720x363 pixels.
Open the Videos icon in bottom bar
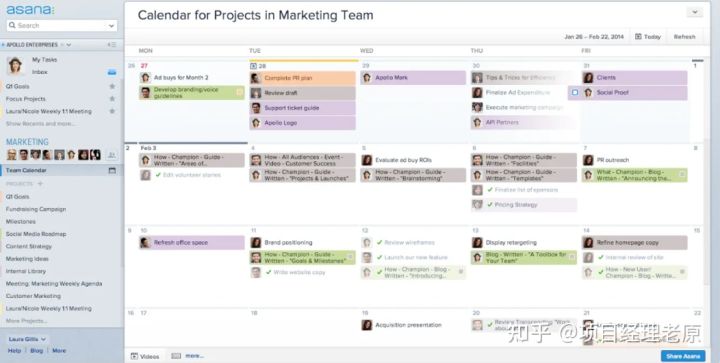point(134,356)
